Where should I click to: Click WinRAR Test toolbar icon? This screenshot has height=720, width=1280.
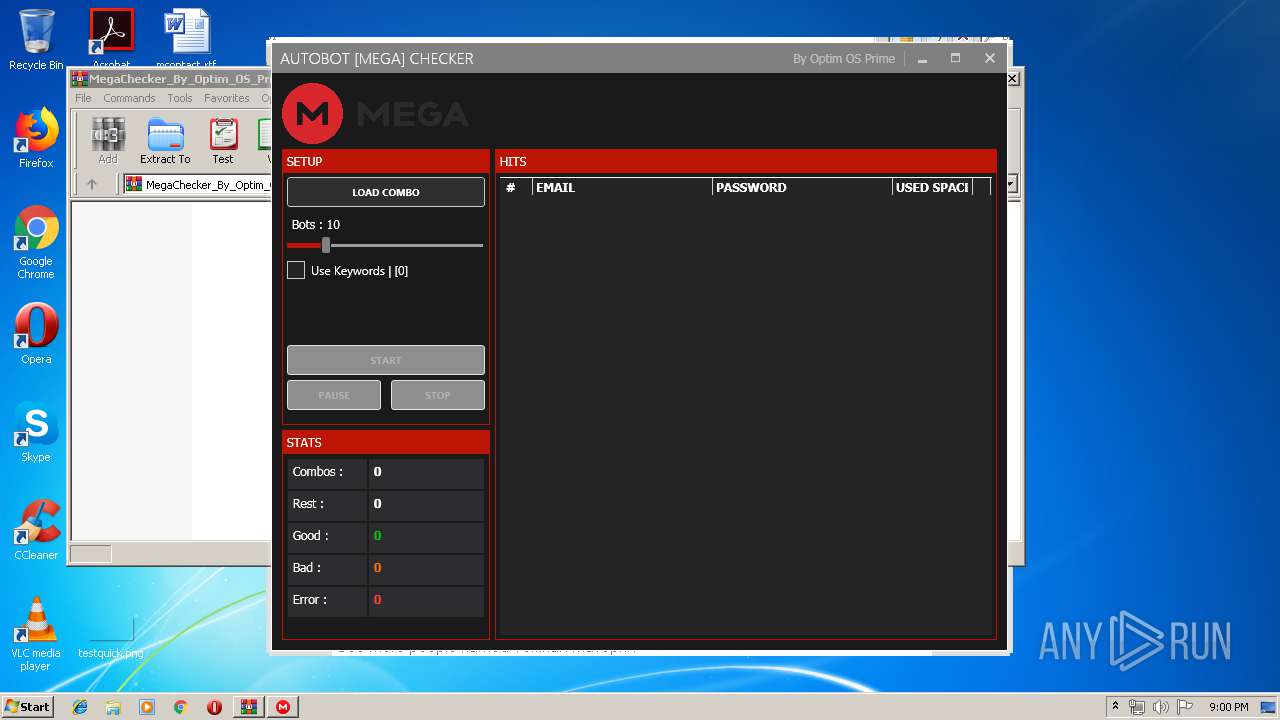click(223, 141)
